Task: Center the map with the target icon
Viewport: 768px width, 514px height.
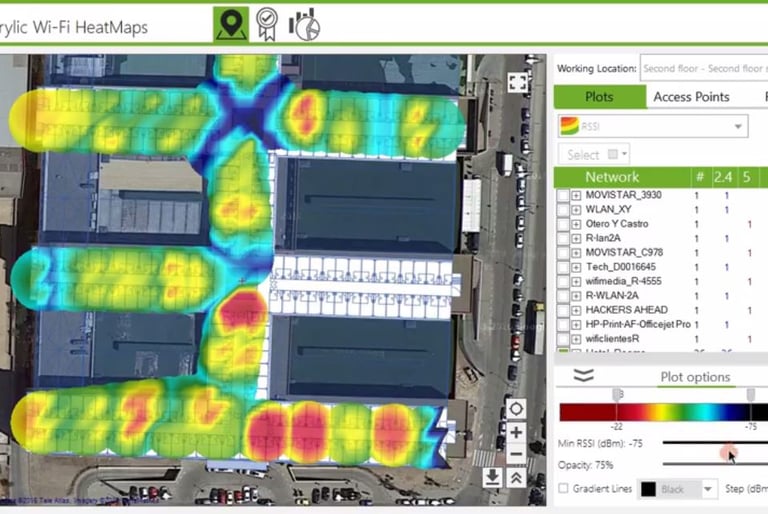Action: coord(516,409)
